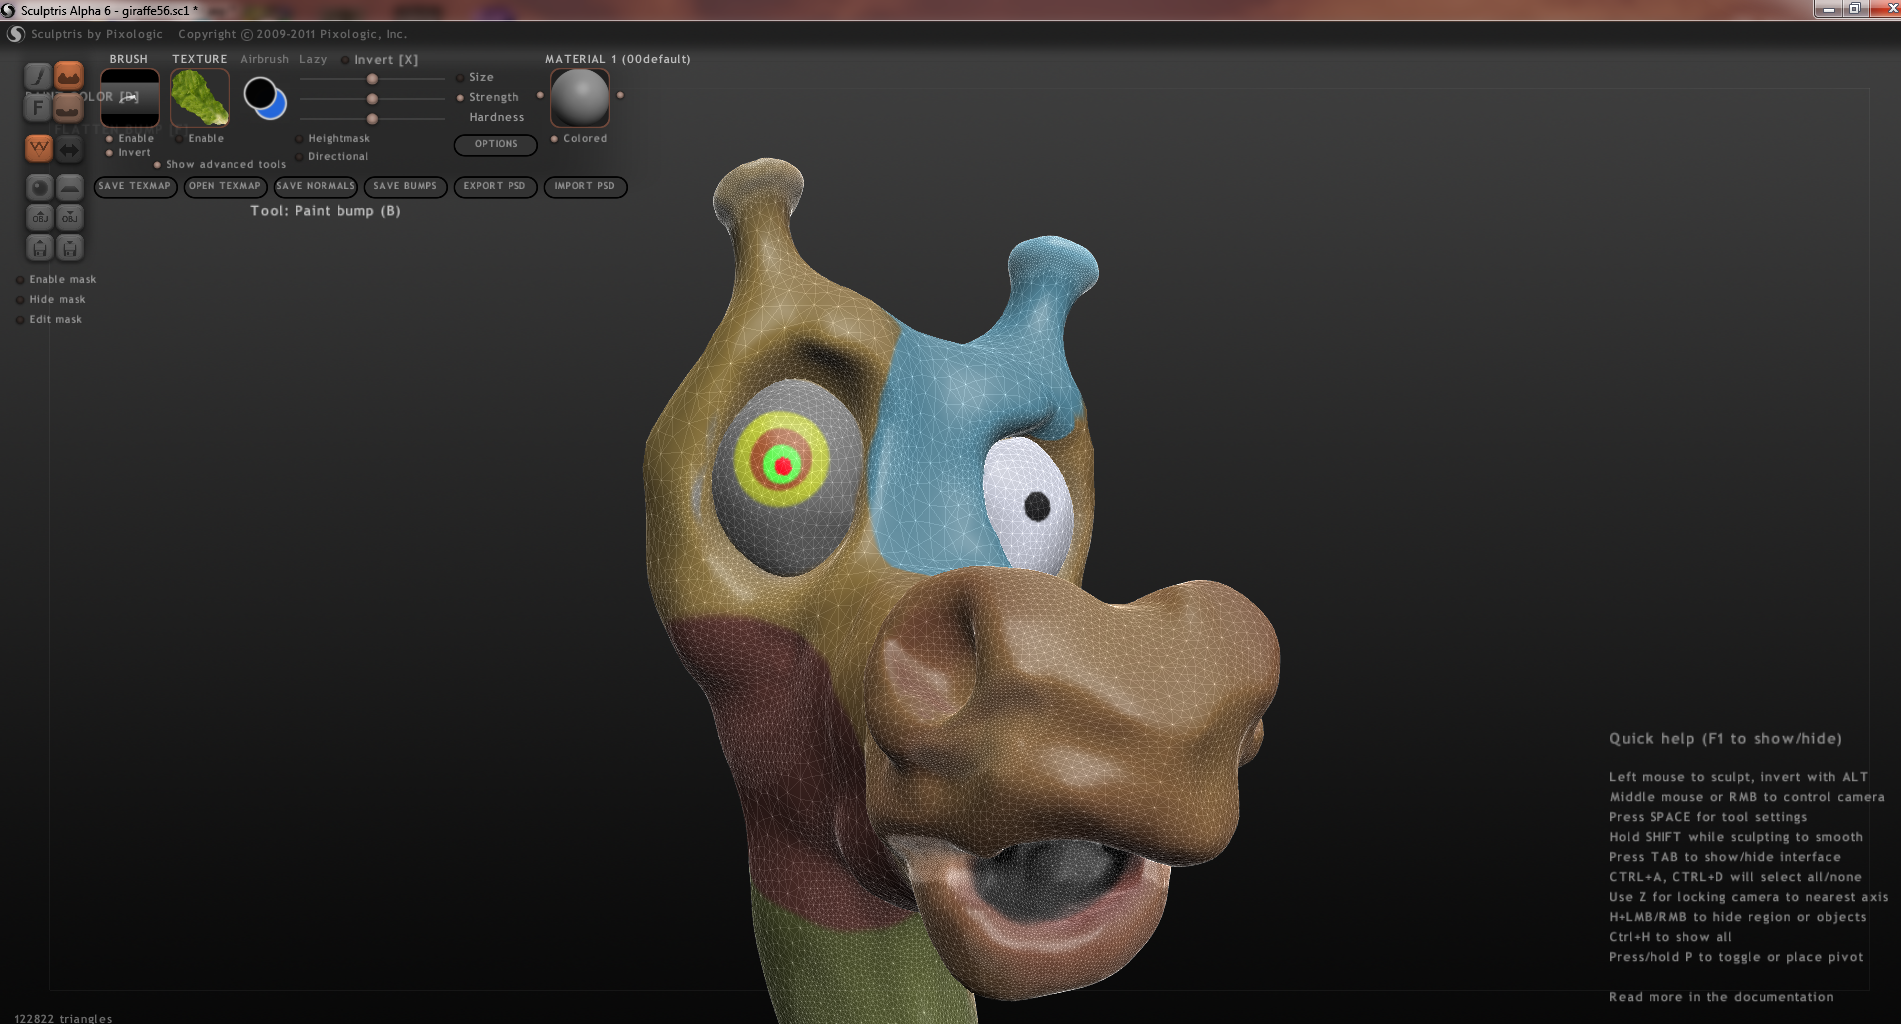Select the Flatten bump tool icon
The width and height of the screenshot is (1901, 1024).
68,107
